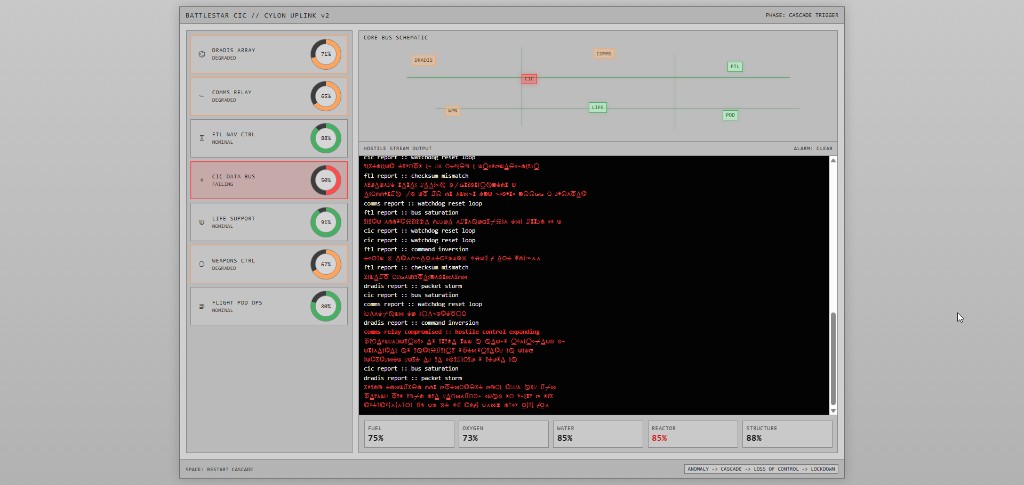Screen dimensions: 1024x485
Task: Select the COMMS RELAY 65% gauge ring
Action: pyautogui.click(x=326, y=96)
